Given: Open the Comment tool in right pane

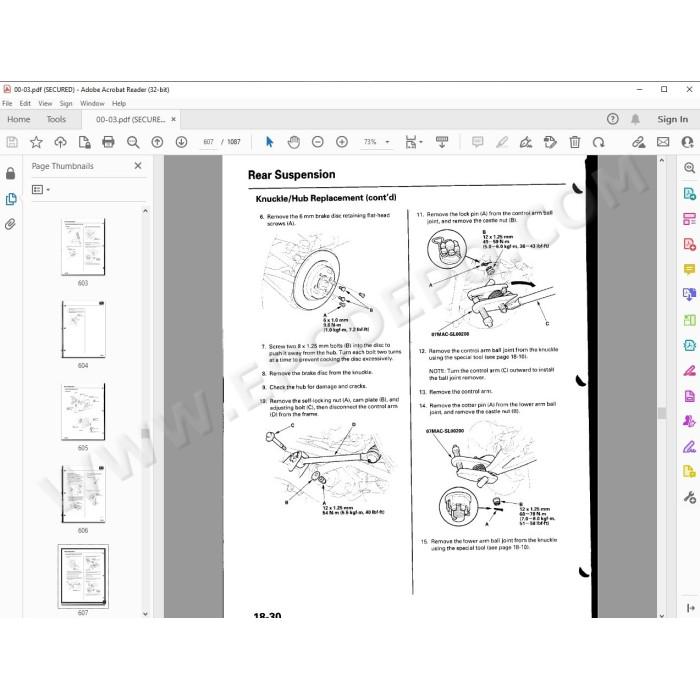Looking at the screenshot, I should (689, 269).
